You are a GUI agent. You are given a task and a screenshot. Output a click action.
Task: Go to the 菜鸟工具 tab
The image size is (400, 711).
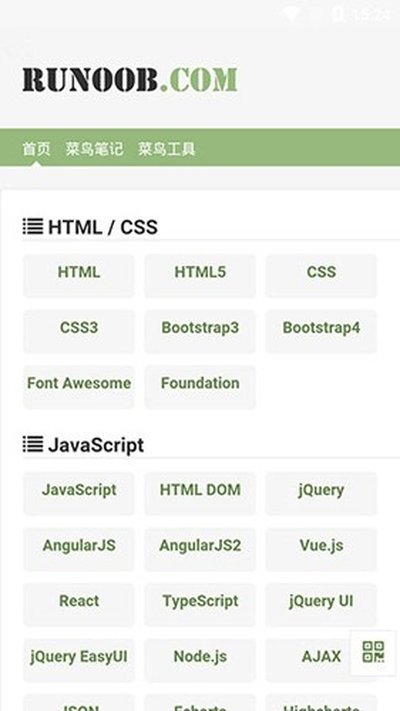[x=166, y=149]
